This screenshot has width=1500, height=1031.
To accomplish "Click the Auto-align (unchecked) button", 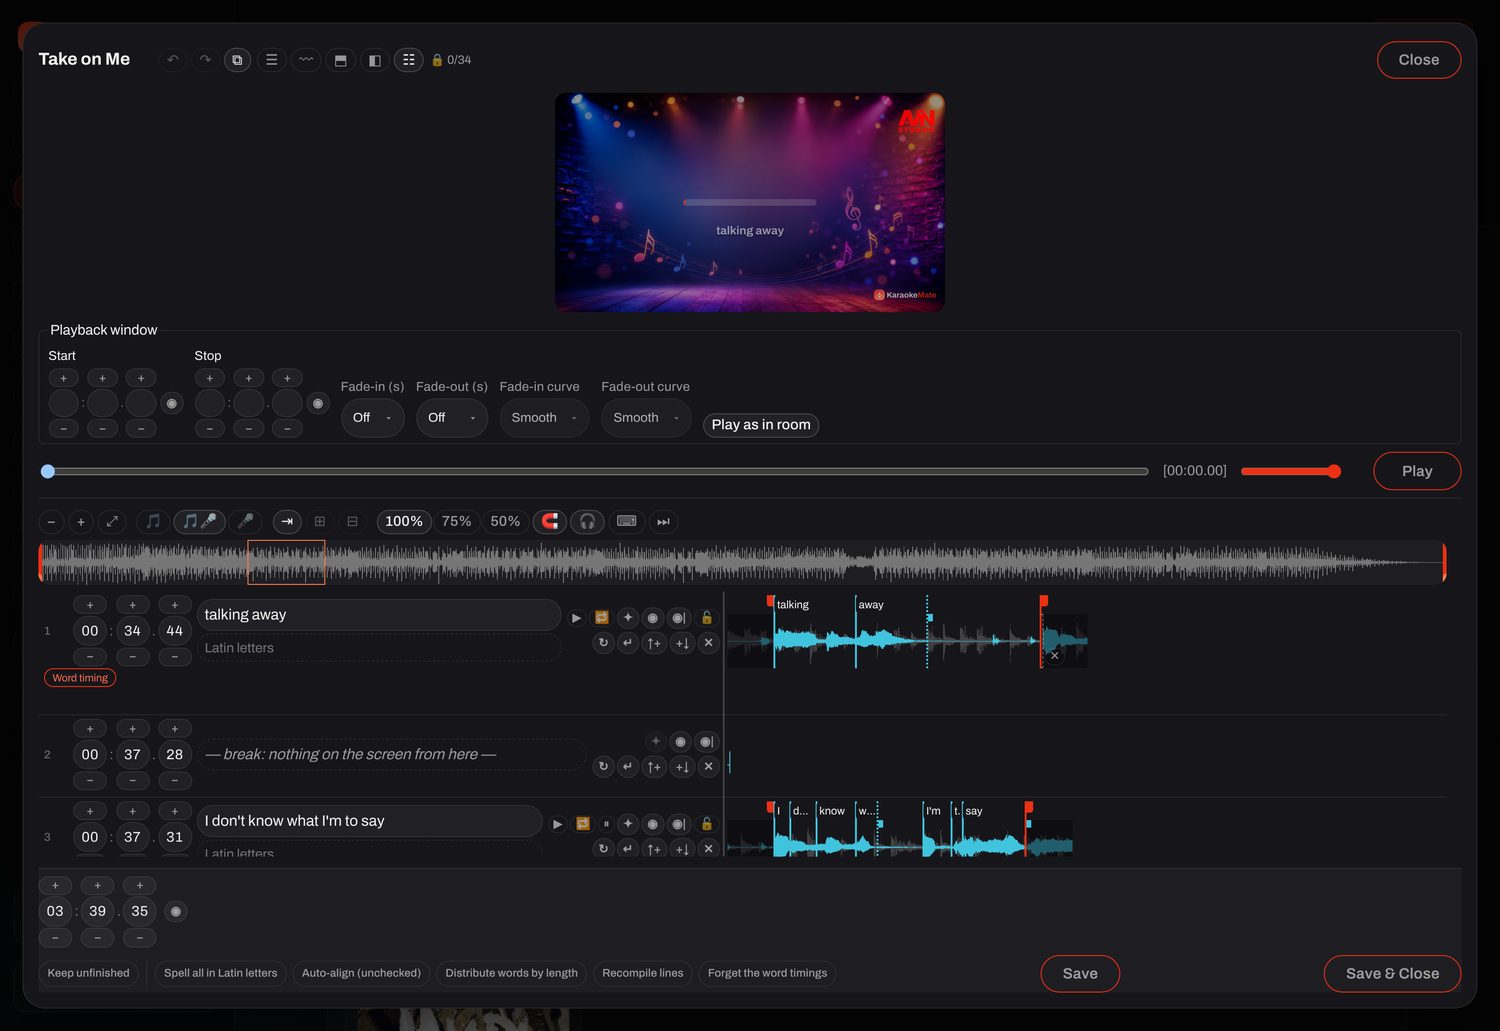I will pos(361,973).
